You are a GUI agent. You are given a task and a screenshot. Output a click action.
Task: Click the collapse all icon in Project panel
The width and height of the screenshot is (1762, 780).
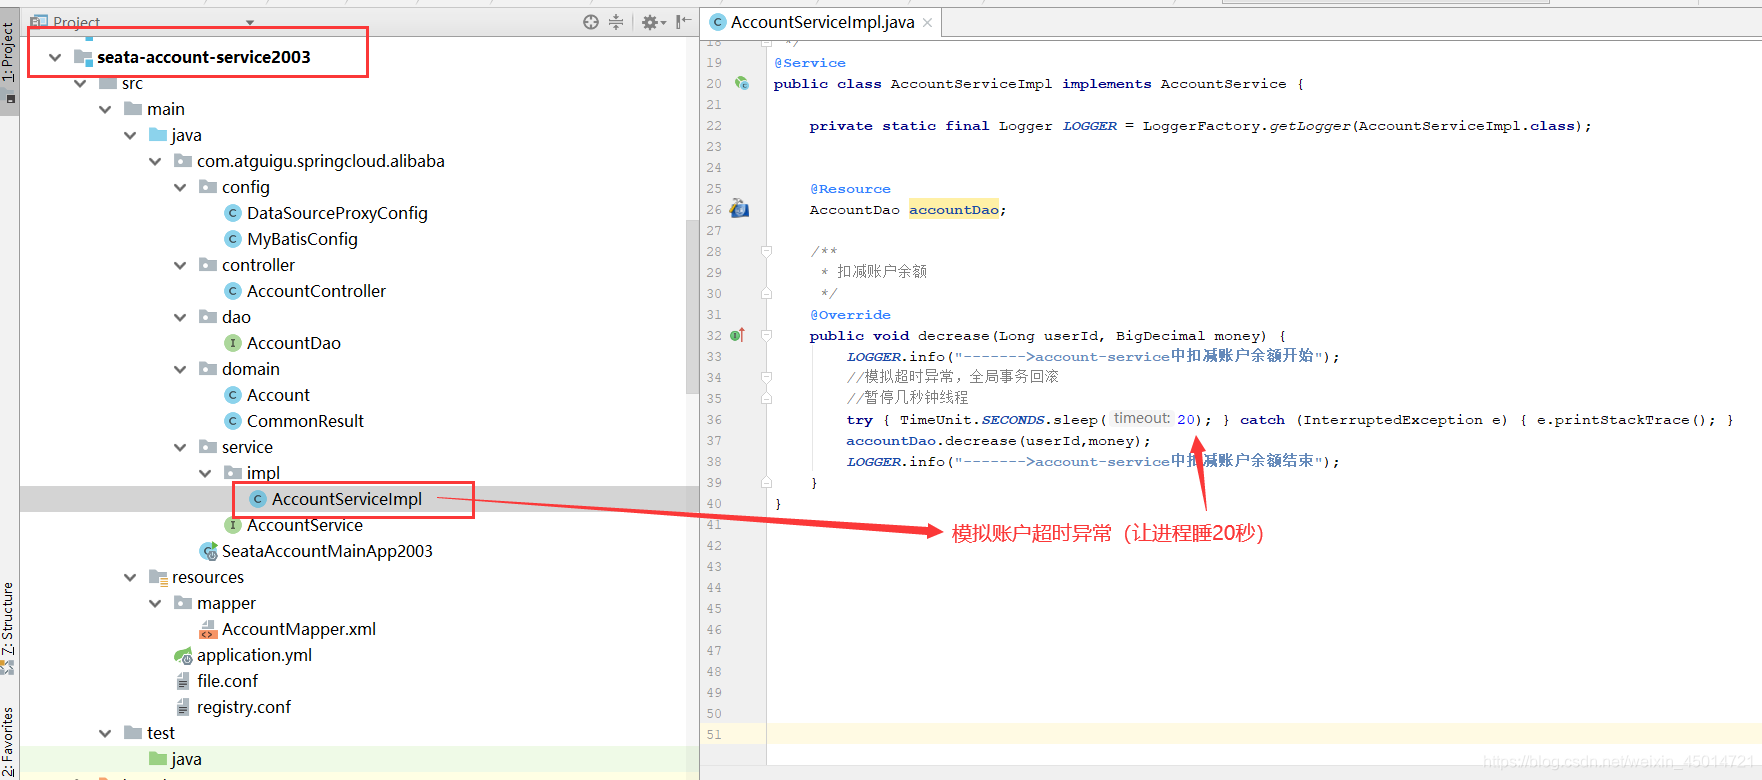(x=616, y=22)
